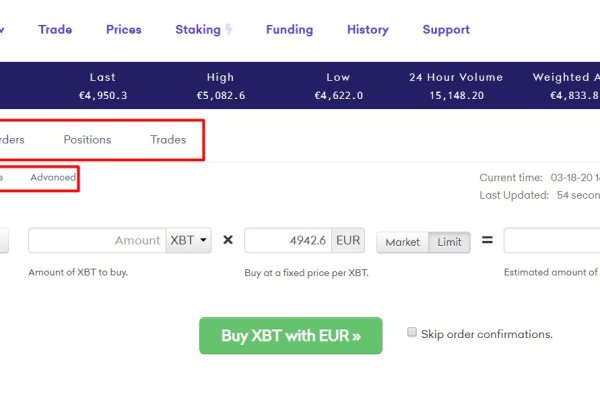
Task: Click the 24 Hour Volume ticker value
Action: [x=455, y=95]
